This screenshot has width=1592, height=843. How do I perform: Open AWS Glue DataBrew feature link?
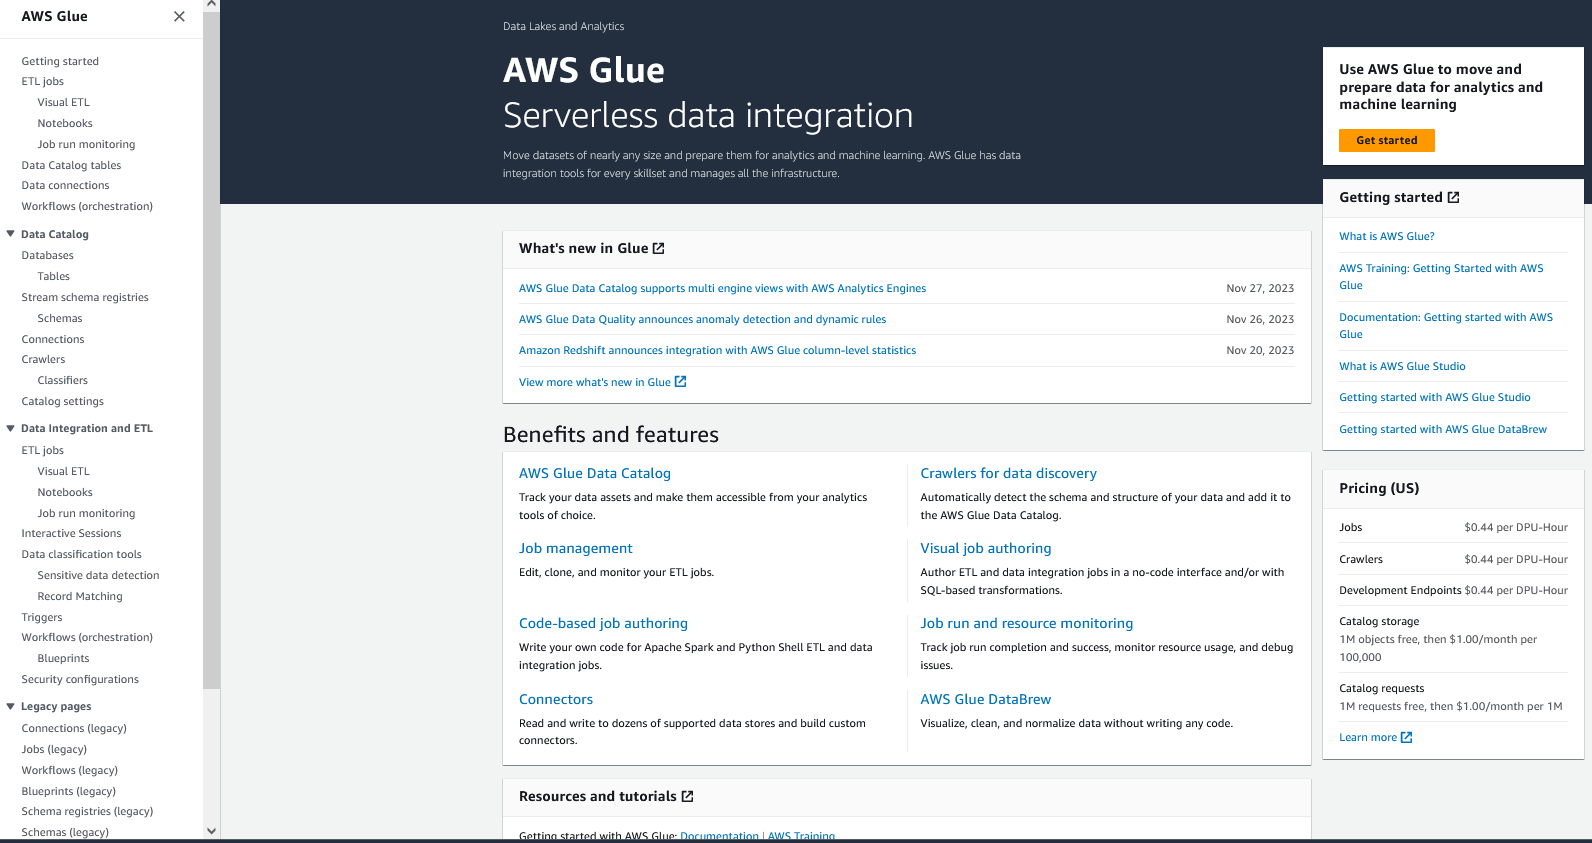click(985, 699)
